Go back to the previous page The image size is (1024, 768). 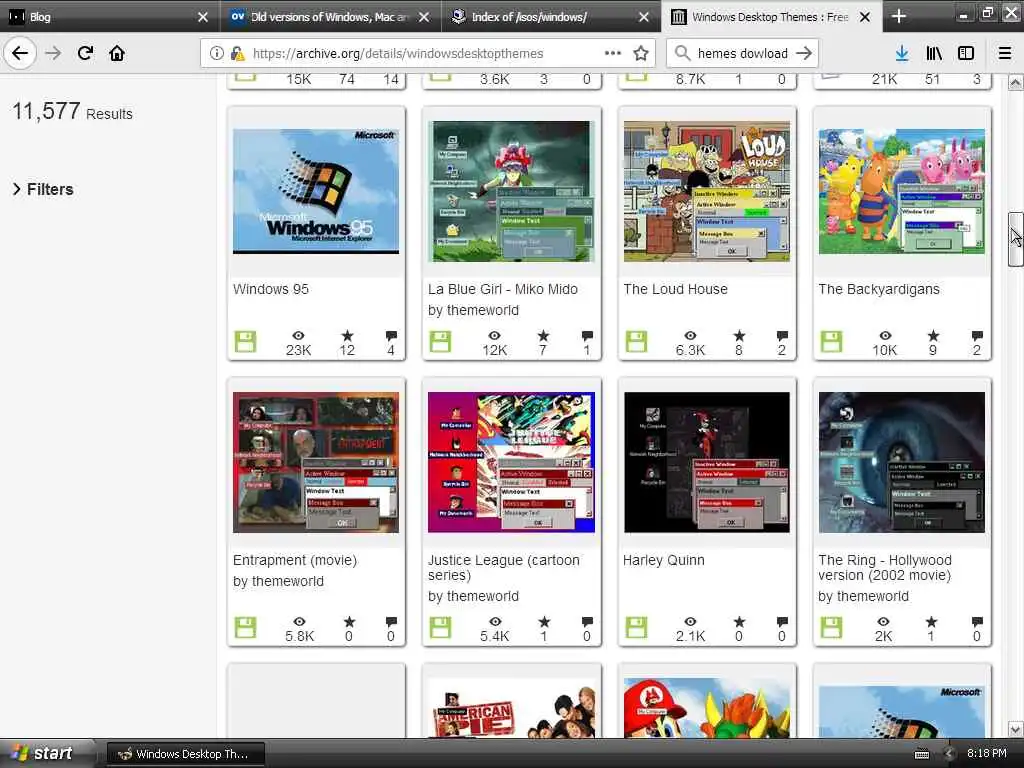(x=20, y=53)
